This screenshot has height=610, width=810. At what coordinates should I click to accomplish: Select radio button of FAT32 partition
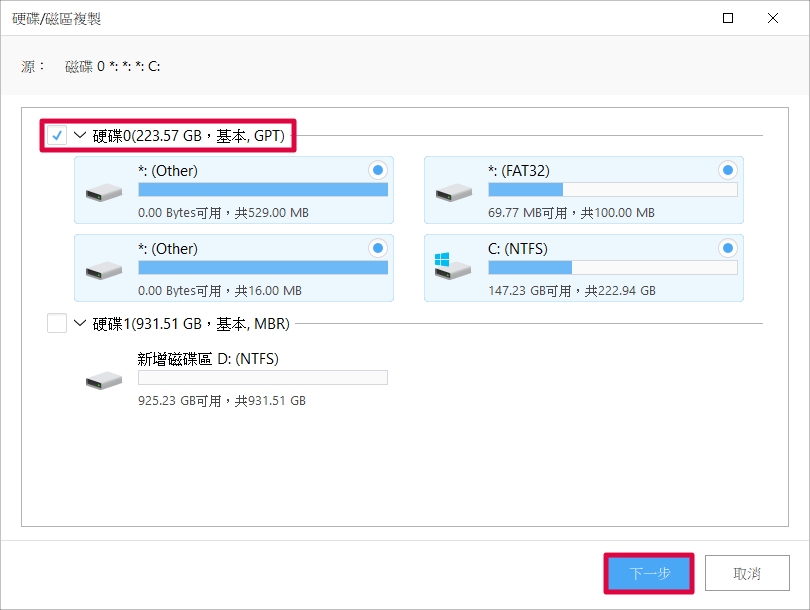tap(727, 170)
